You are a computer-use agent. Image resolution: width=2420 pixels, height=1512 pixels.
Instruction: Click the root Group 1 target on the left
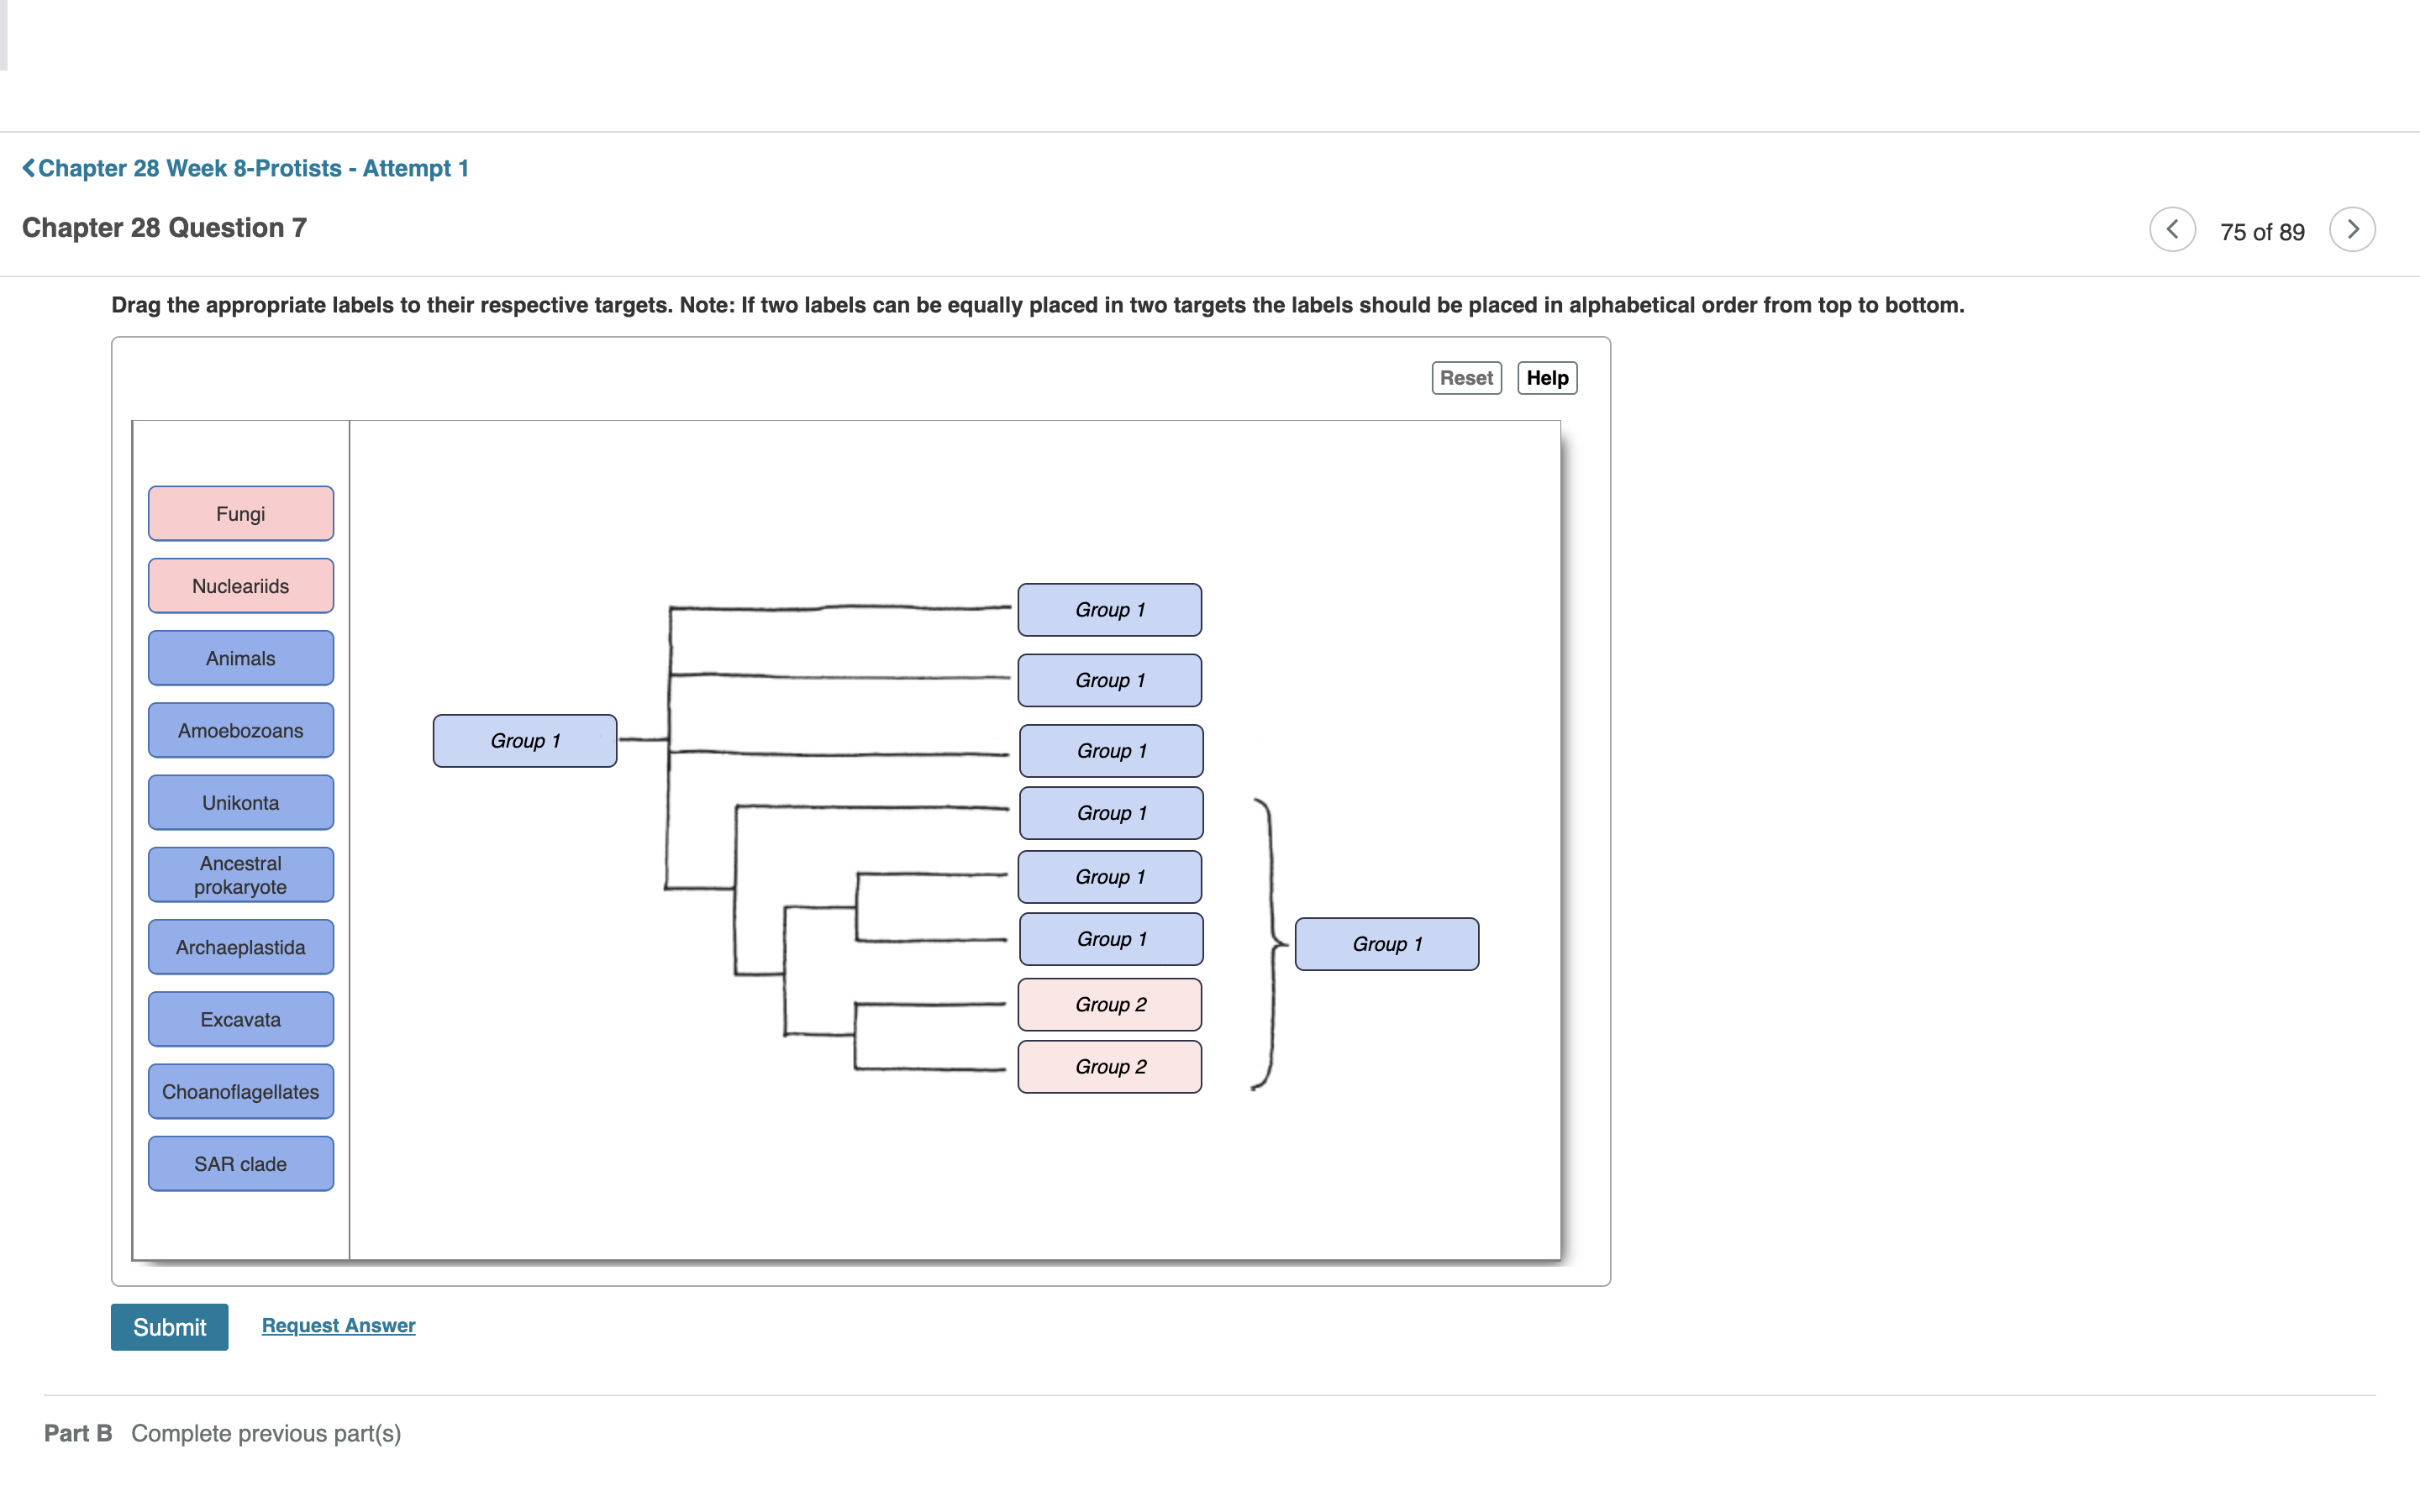click(525, 741)
